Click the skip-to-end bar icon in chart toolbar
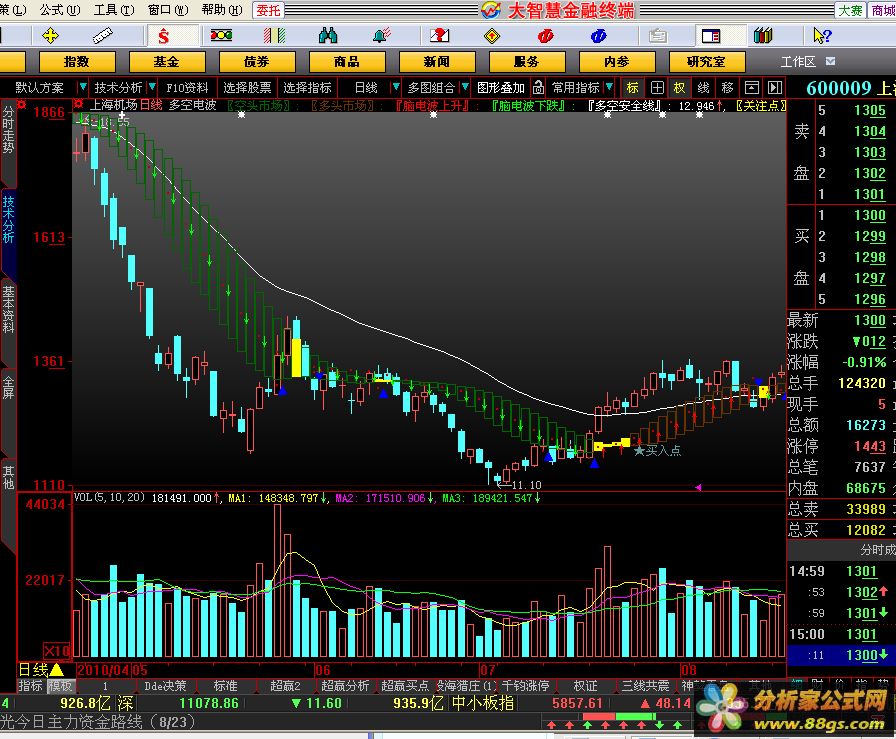 pos(775,87)
